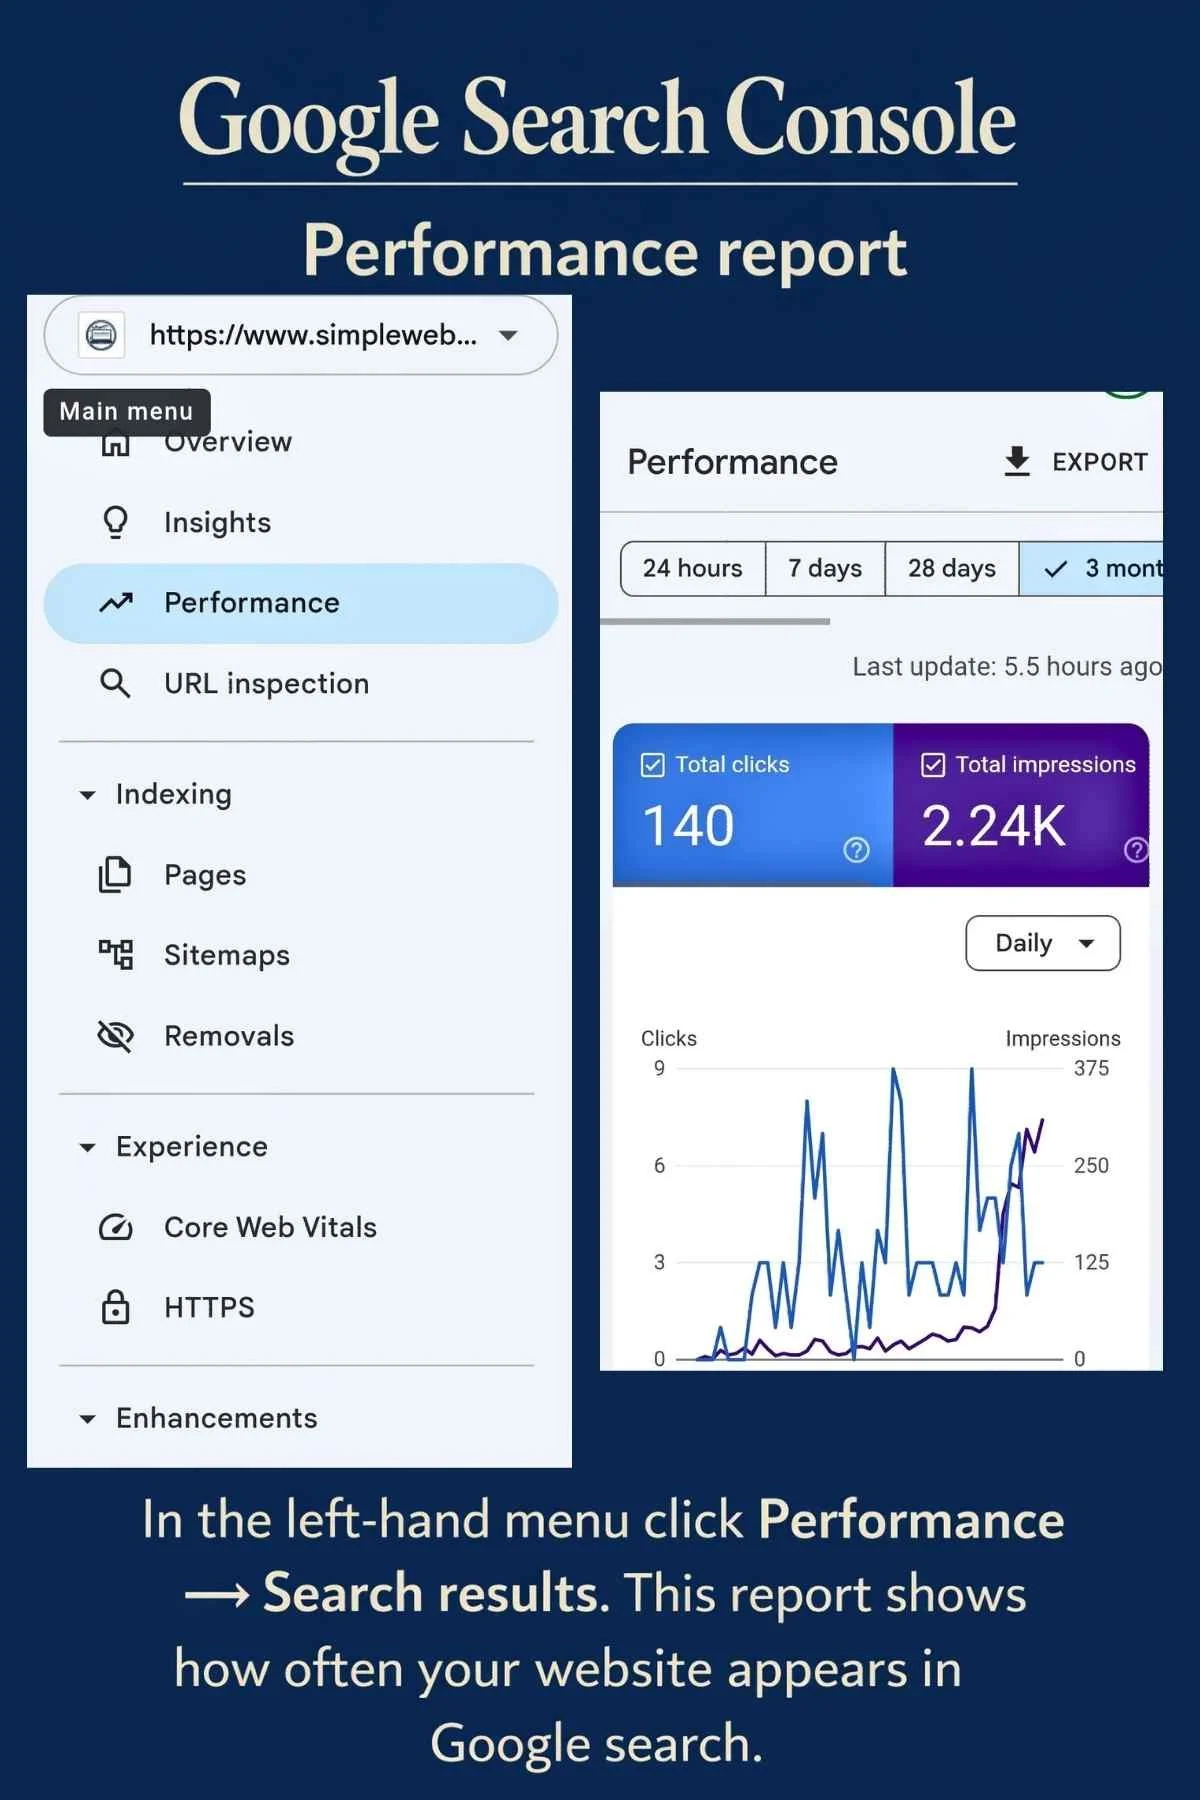The width and height of the screenshot is (1200, 1800).
Task: Select Performance in the sidebar
Action: tap(301, 603)
